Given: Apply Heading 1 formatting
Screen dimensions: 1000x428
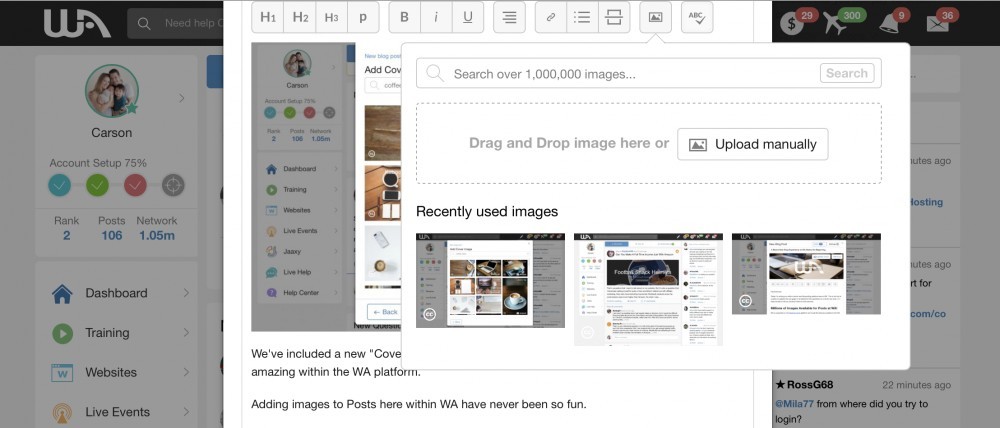Looking at the screenshot, I should 268,17.
